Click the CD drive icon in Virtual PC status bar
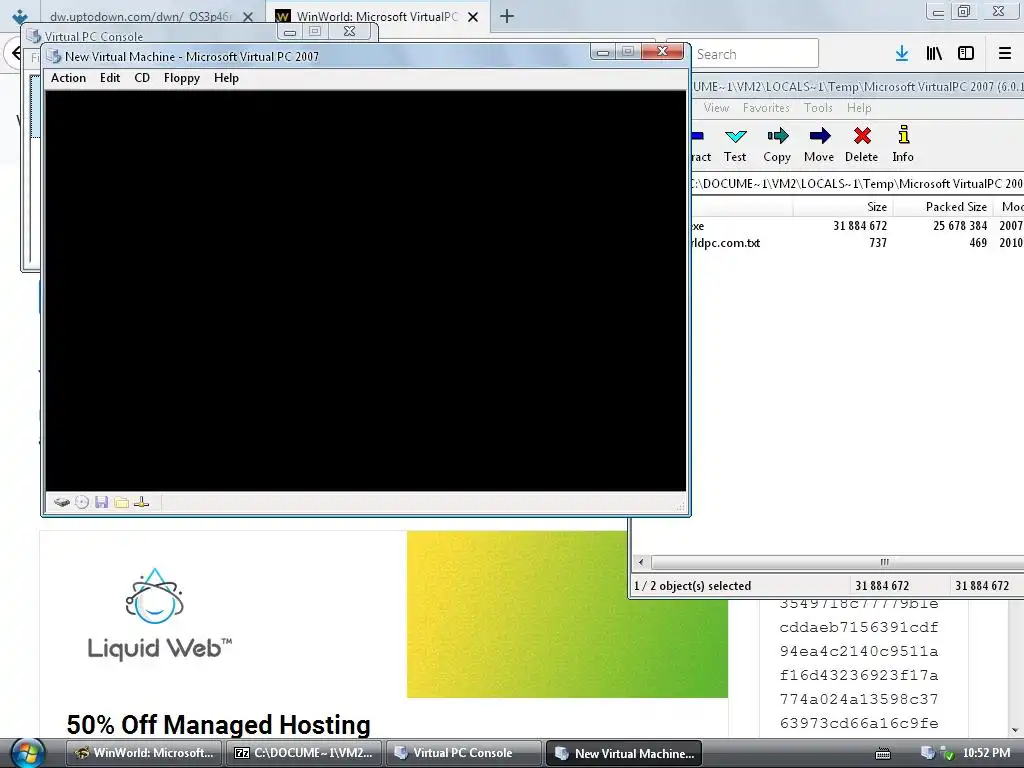The height and width of the screenshot is (768, 1024). click(x=82, y=502)
